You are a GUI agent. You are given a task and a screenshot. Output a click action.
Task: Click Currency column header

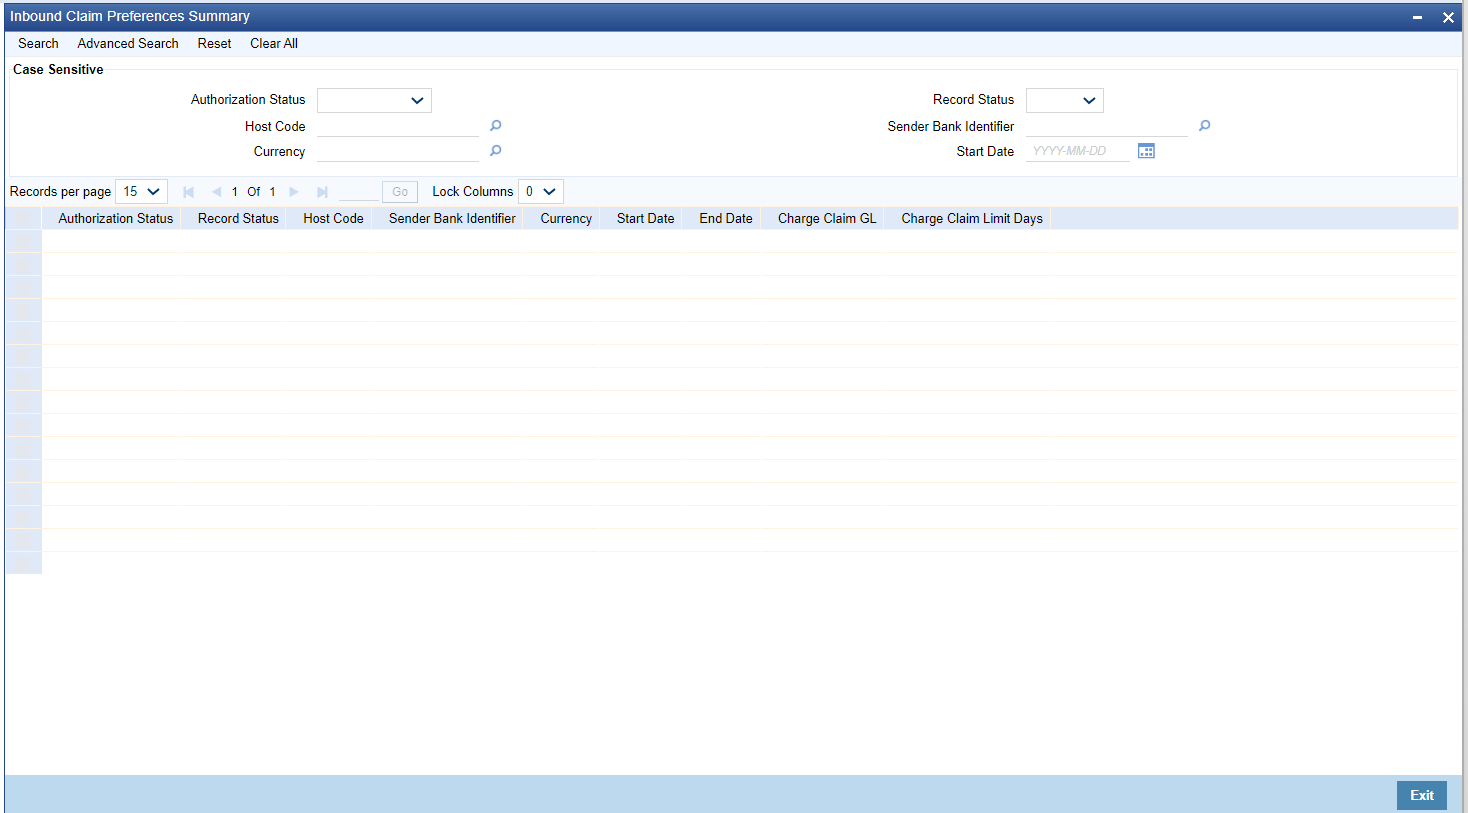point(566,218)
